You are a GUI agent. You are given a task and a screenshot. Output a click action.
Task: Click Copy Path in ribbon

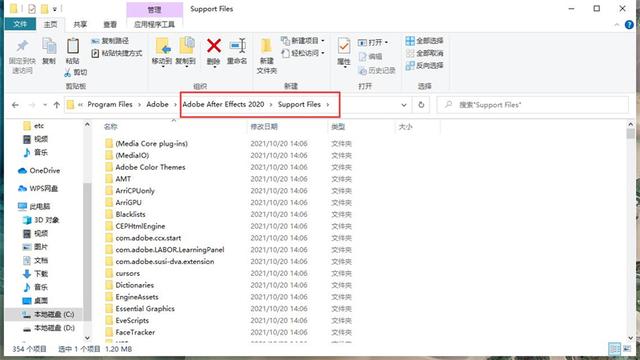point(110,41)
